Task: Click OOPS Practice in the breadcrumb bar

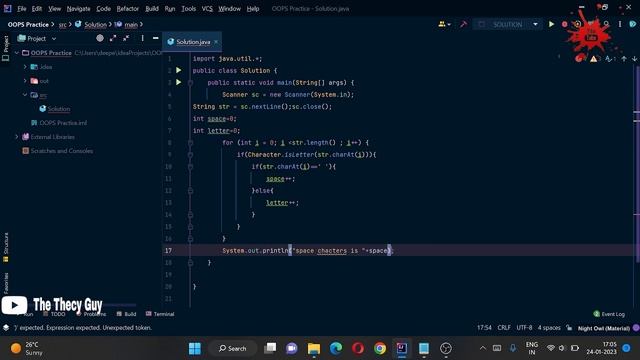Action: pos(28,24)
